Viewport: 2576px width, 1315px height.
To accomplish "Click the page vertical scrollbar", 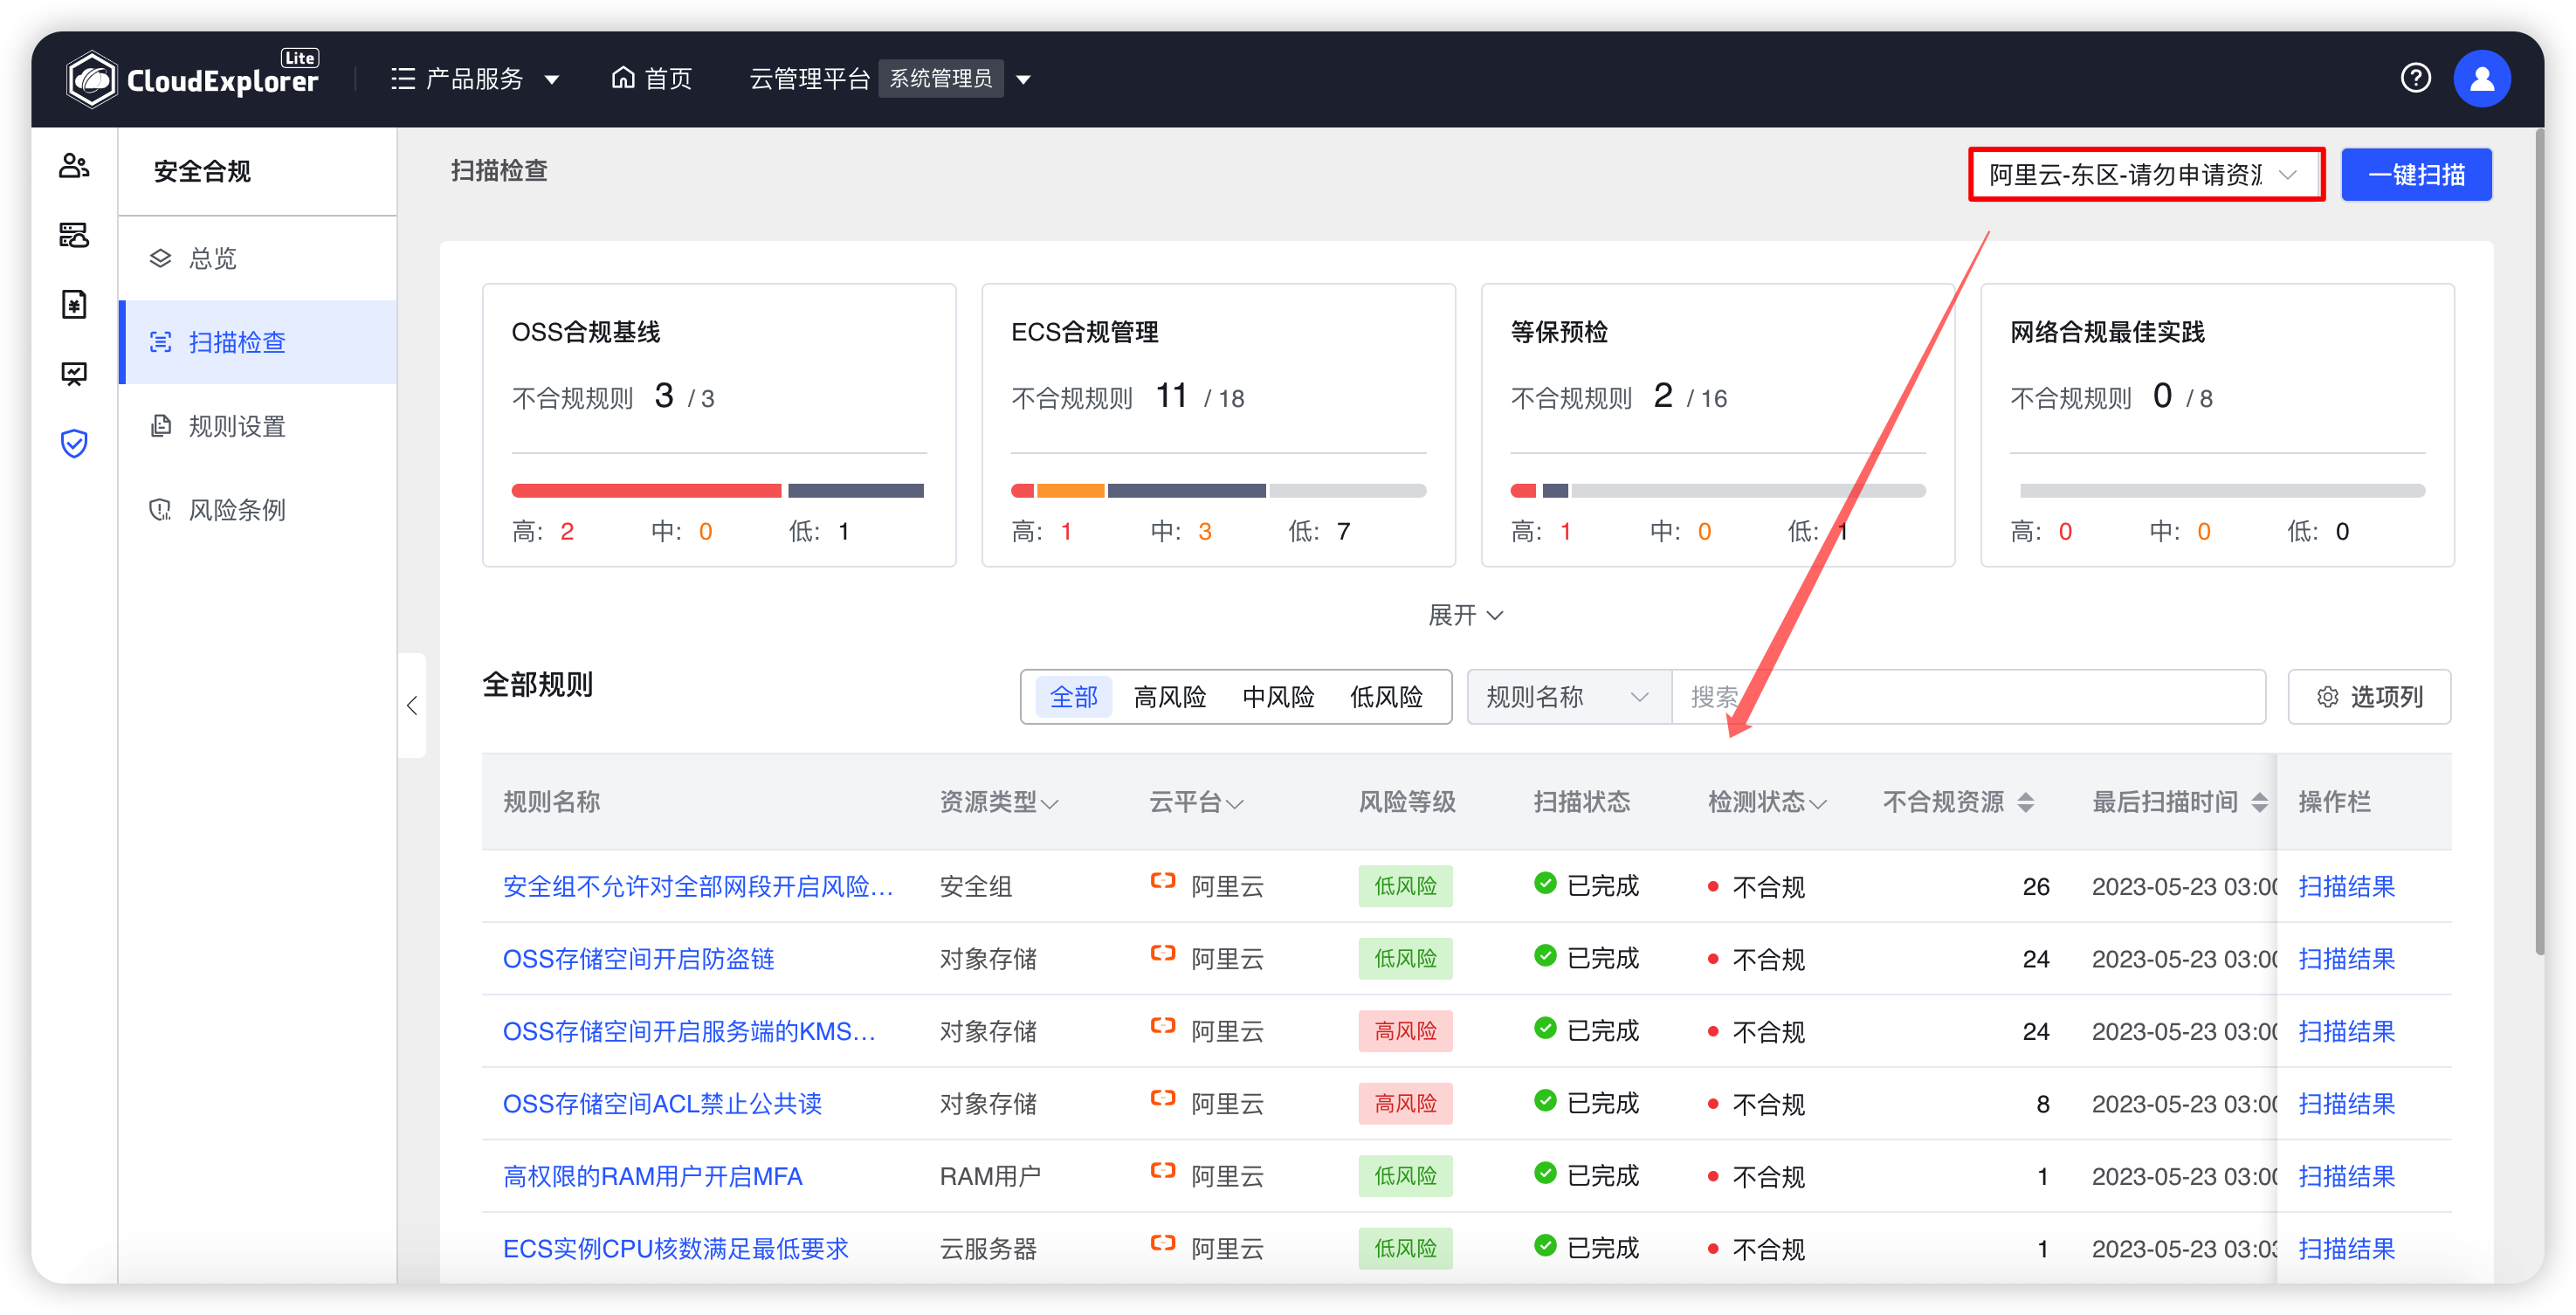I will [x=2539, y=540].
